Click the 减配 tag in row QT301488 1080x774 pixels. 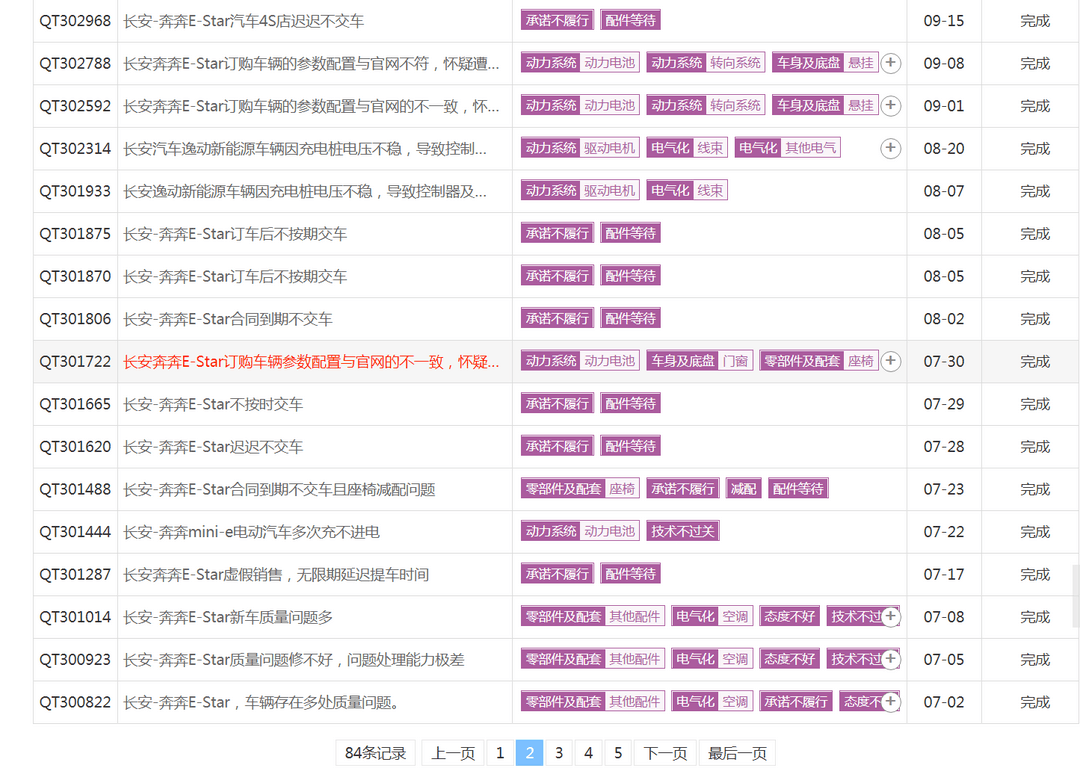743,489
